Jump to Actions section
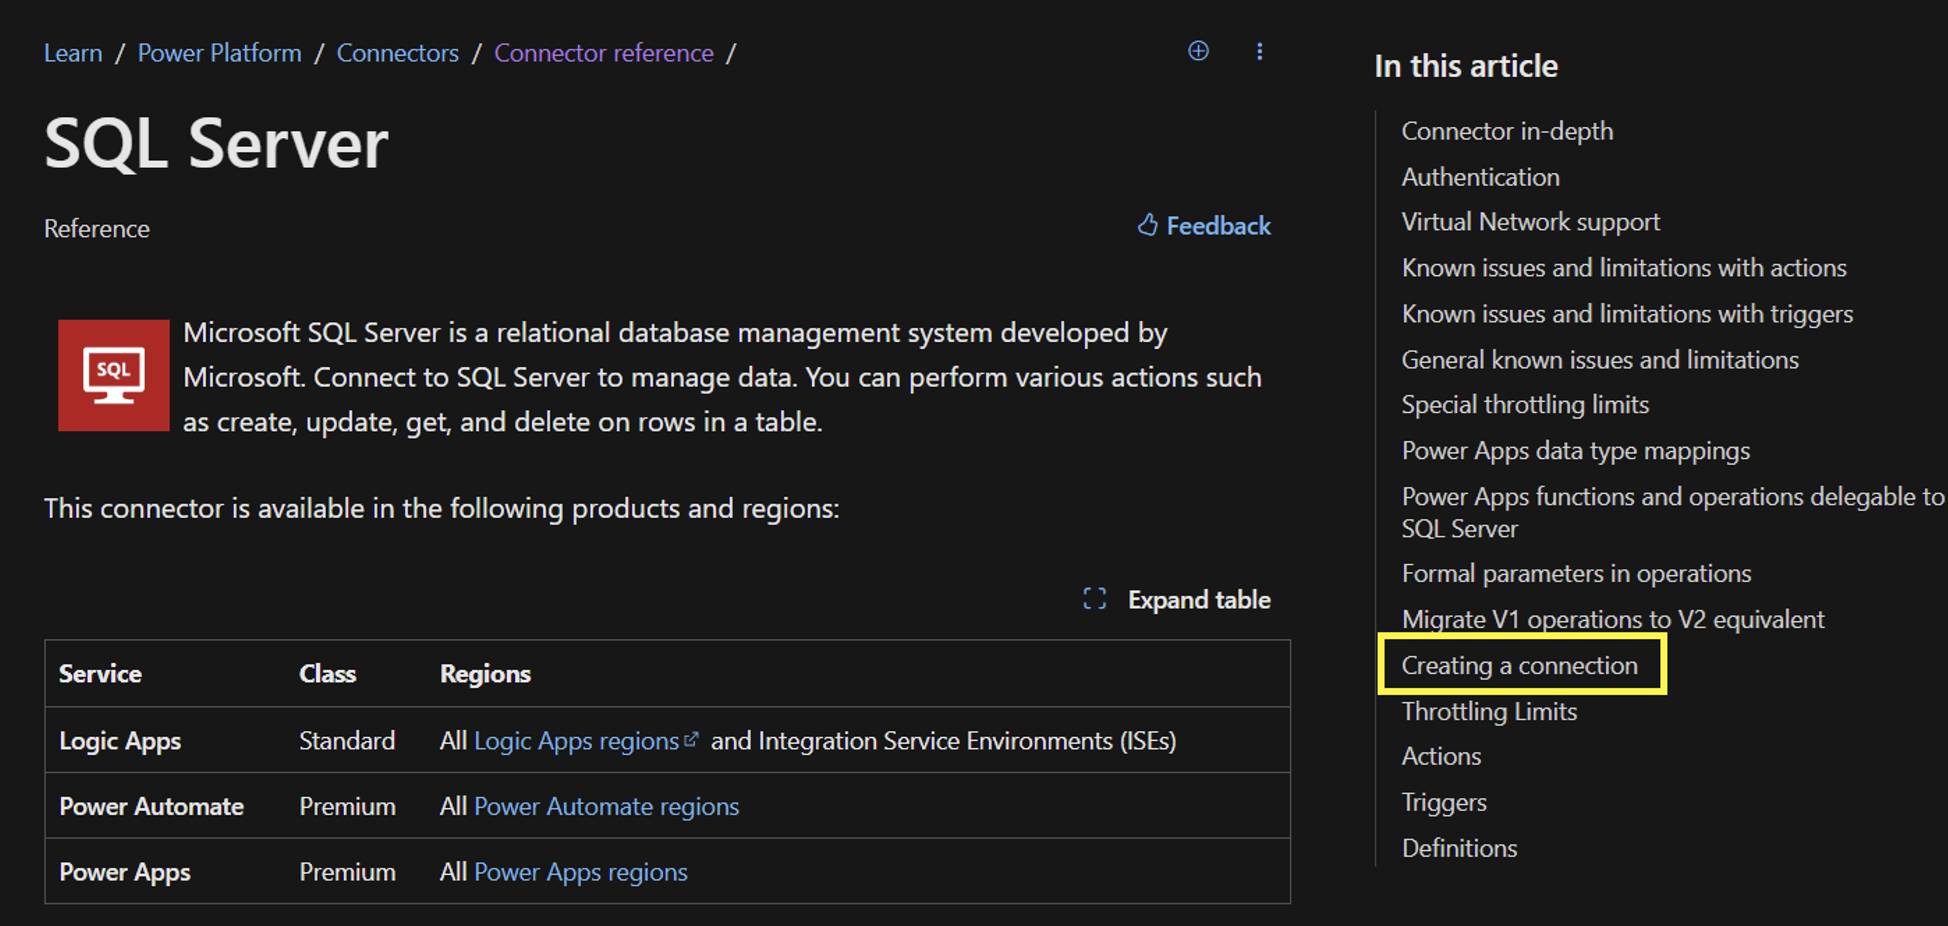 (x=1441, y=757)
